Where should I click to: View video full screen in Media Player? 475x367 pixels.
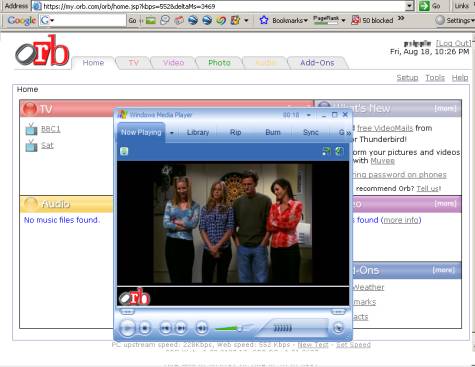pos(339,151)
